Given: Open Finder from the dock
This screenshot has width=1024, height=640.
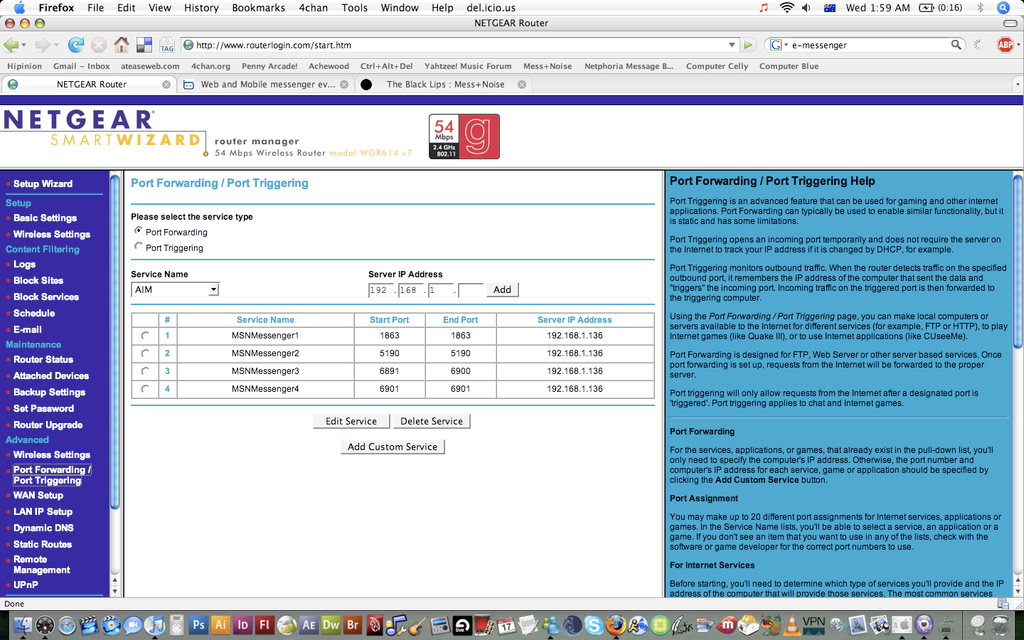Looking at the screenshot, I should pos(23,625).
